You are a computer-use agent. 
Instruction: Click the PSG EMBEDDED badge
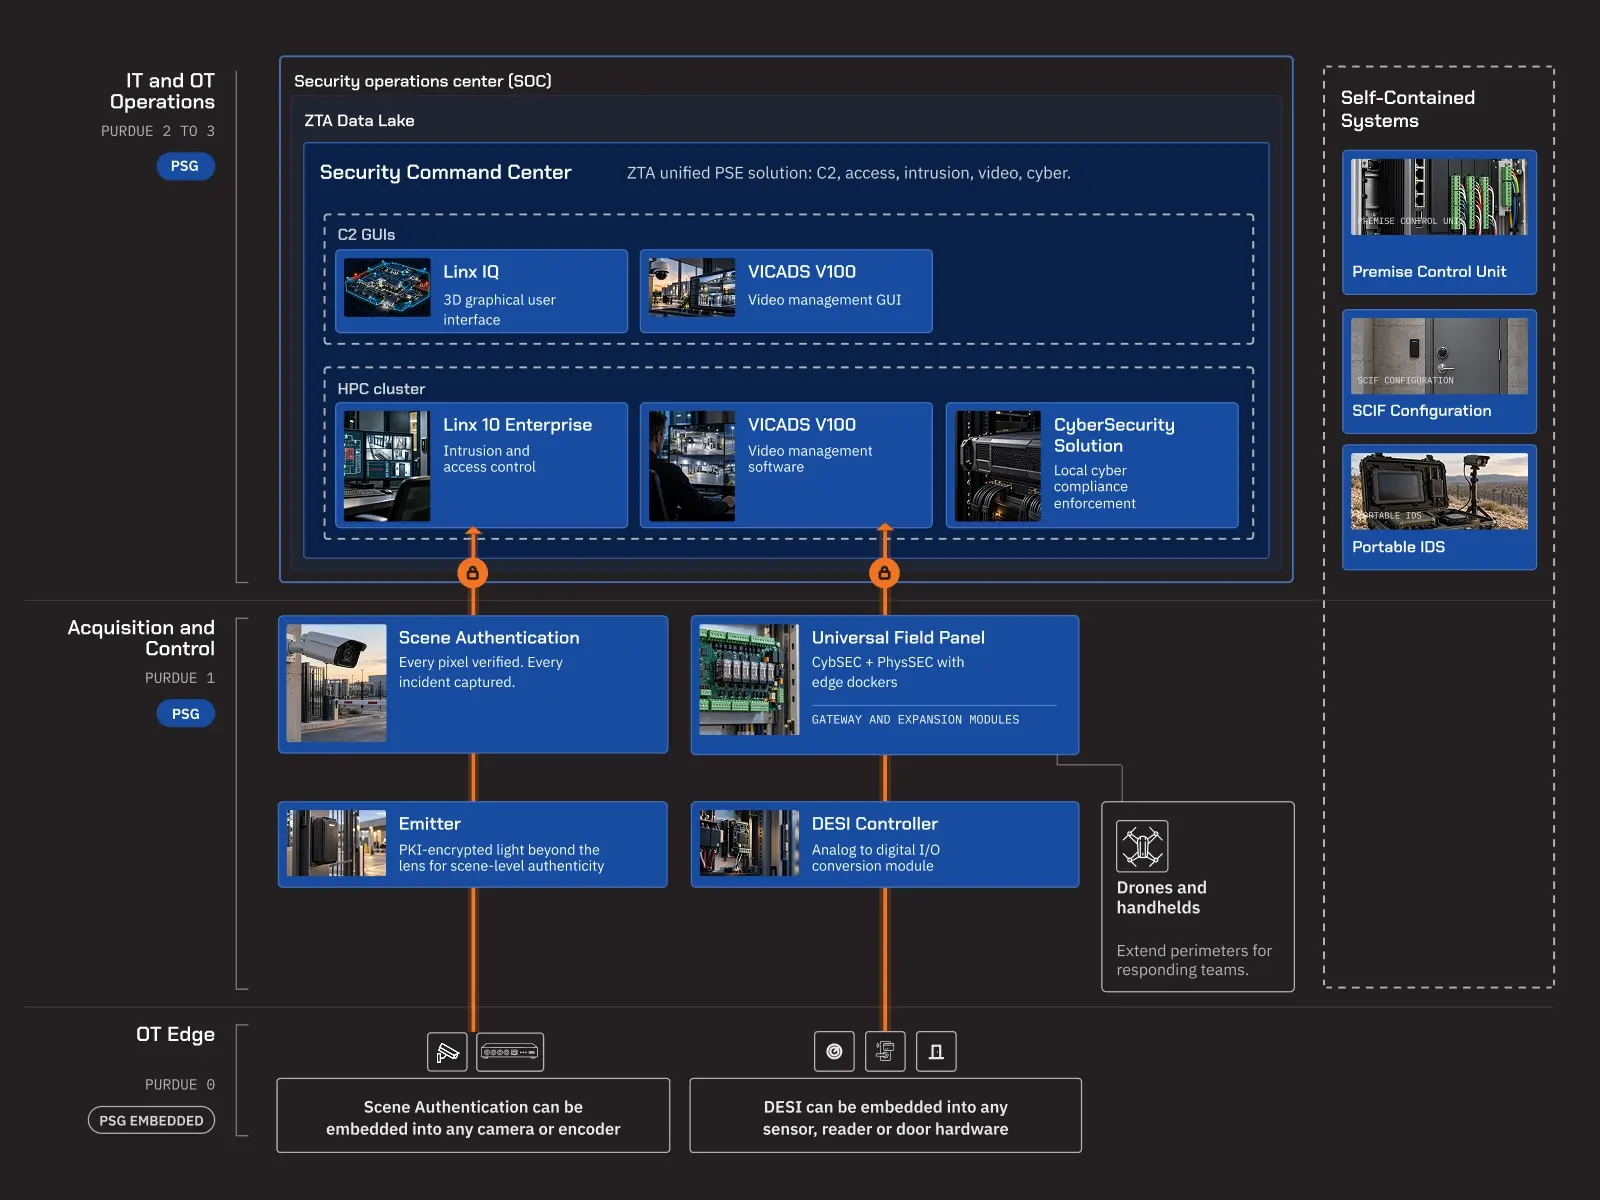[151, 1120]
